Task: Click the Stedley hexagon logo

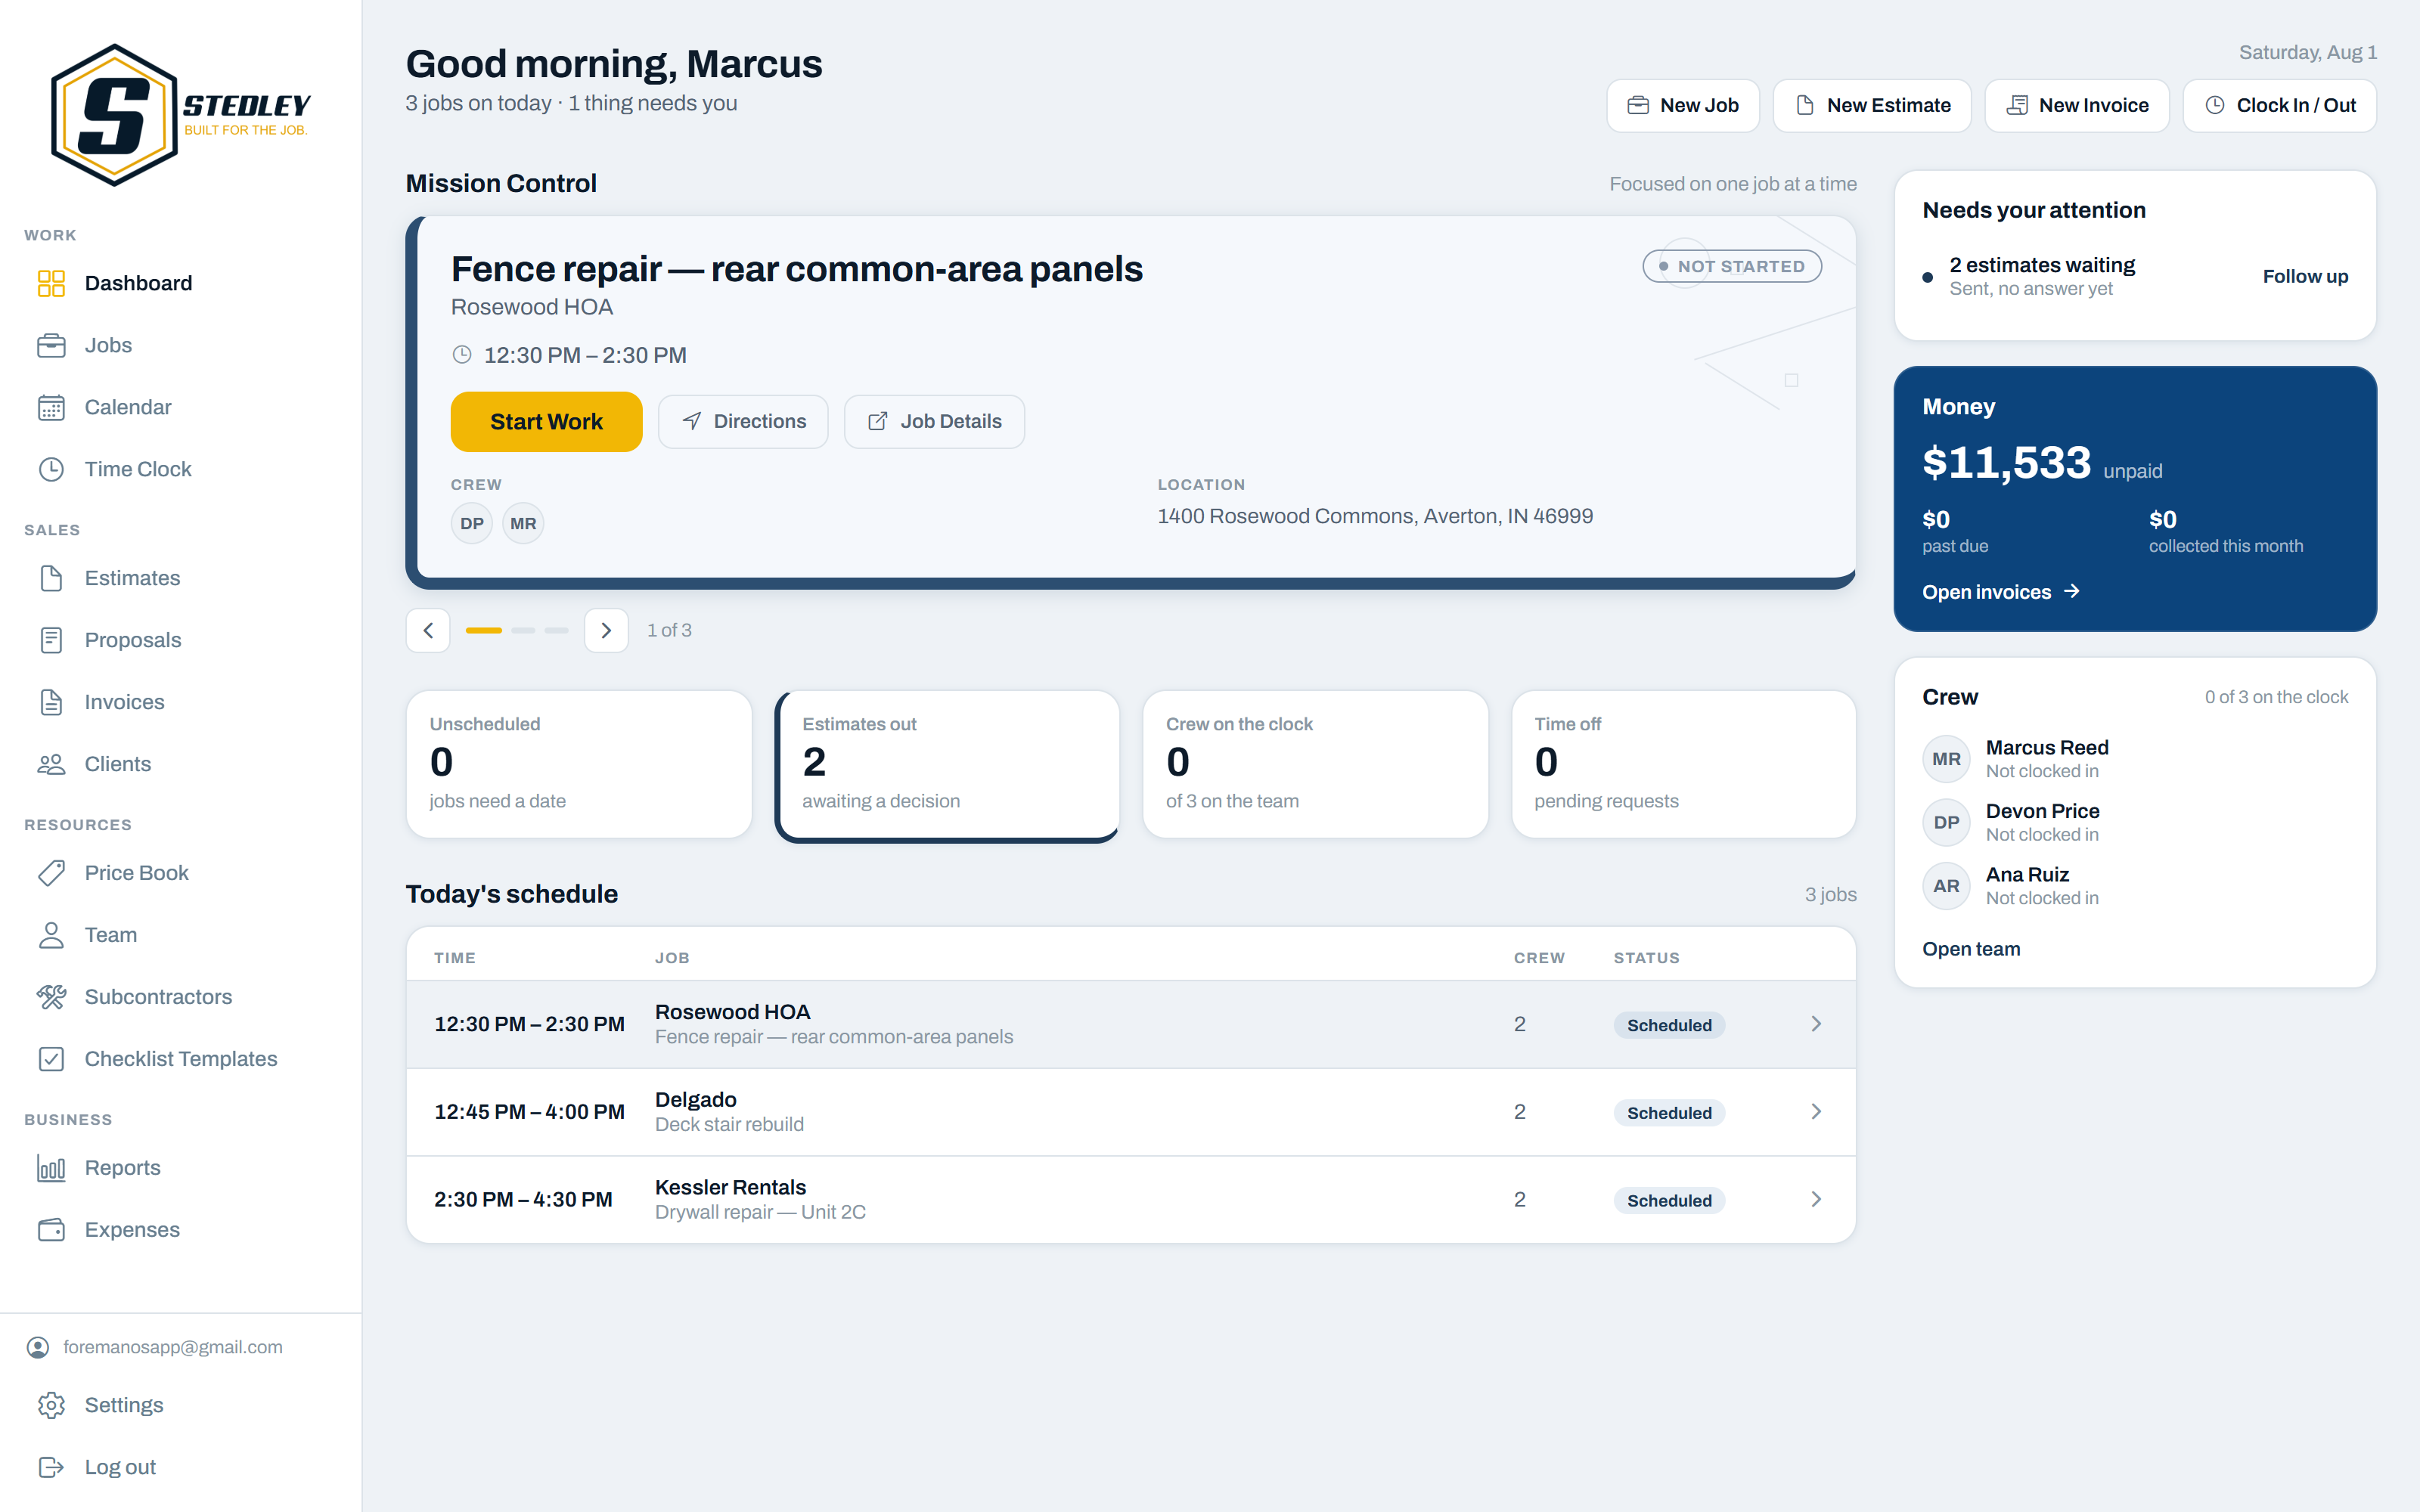Action: 114,114
